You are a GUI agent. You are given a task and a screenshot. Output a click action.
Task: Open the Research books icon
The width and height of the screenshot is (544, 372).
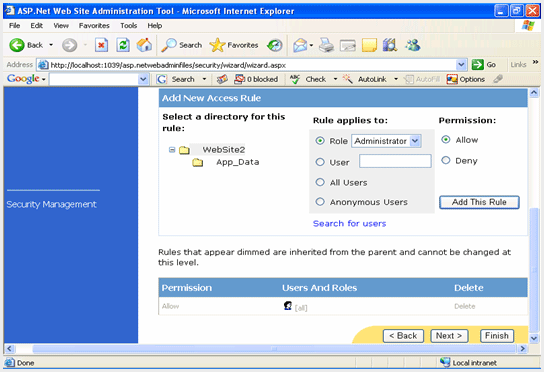[390, 45]
